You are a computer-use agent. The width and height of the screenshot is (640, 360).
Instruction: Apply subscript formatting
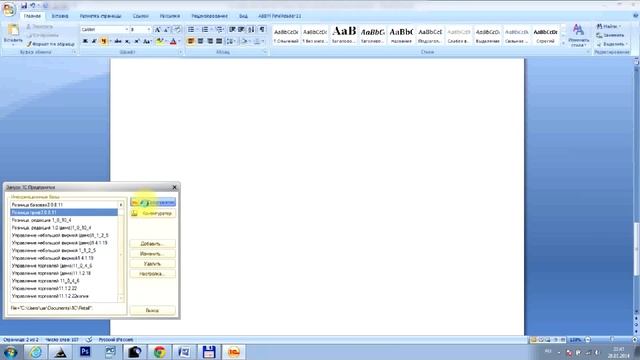(x=127, y=41)
